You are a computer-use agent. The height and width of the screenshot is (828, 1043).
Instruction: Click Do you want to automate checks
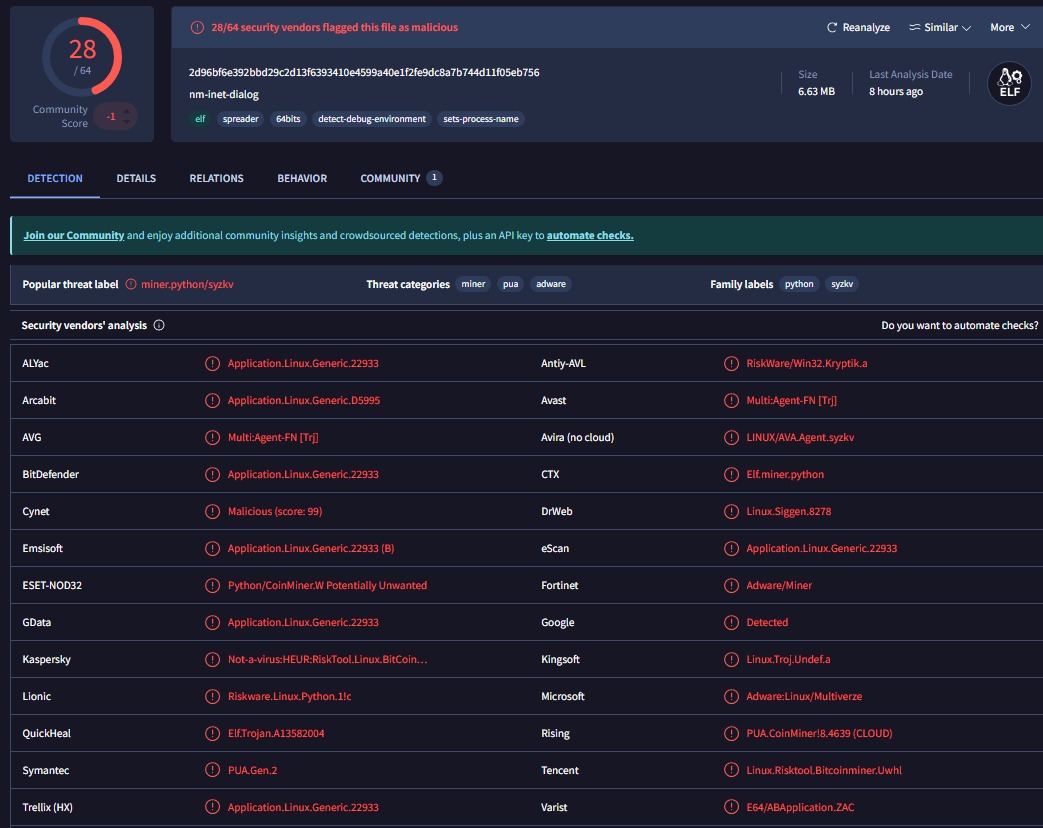[959, 325]
